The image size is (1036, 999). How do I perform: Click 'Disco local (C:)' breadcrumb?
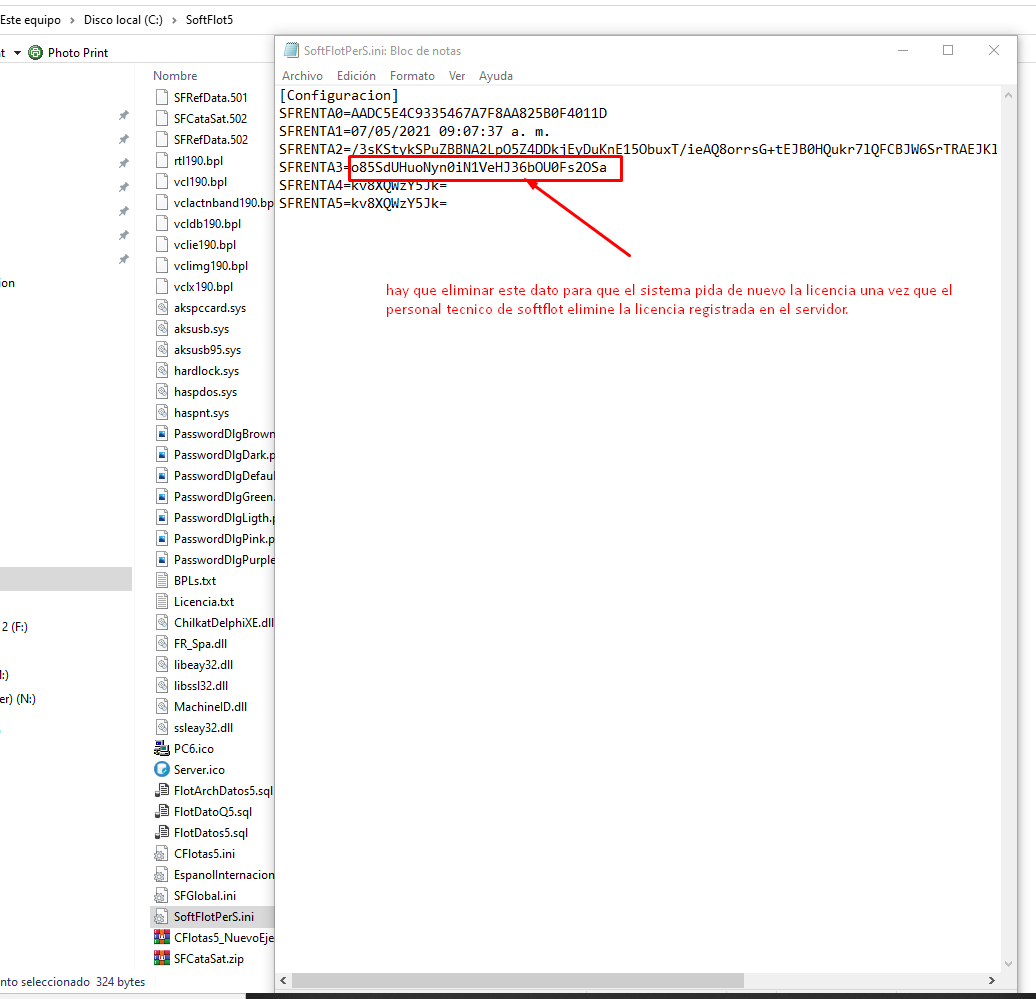pos(123,20)
